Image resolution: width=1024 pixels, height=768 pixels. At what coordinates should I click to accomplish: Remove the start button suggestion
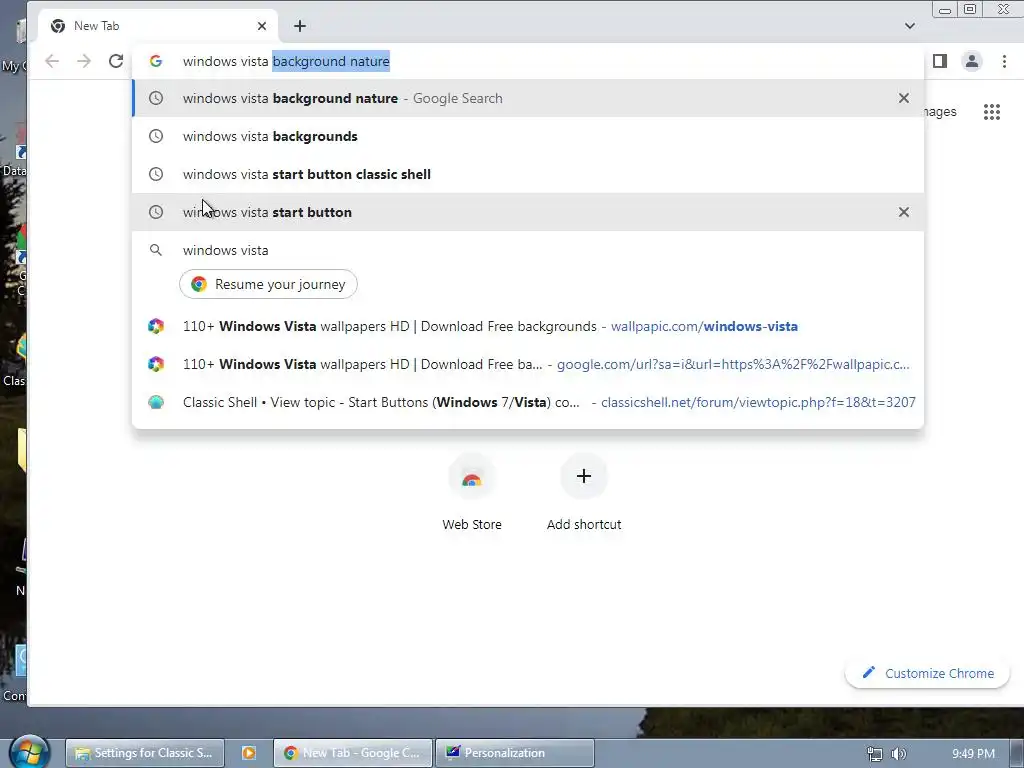(904, 212)
